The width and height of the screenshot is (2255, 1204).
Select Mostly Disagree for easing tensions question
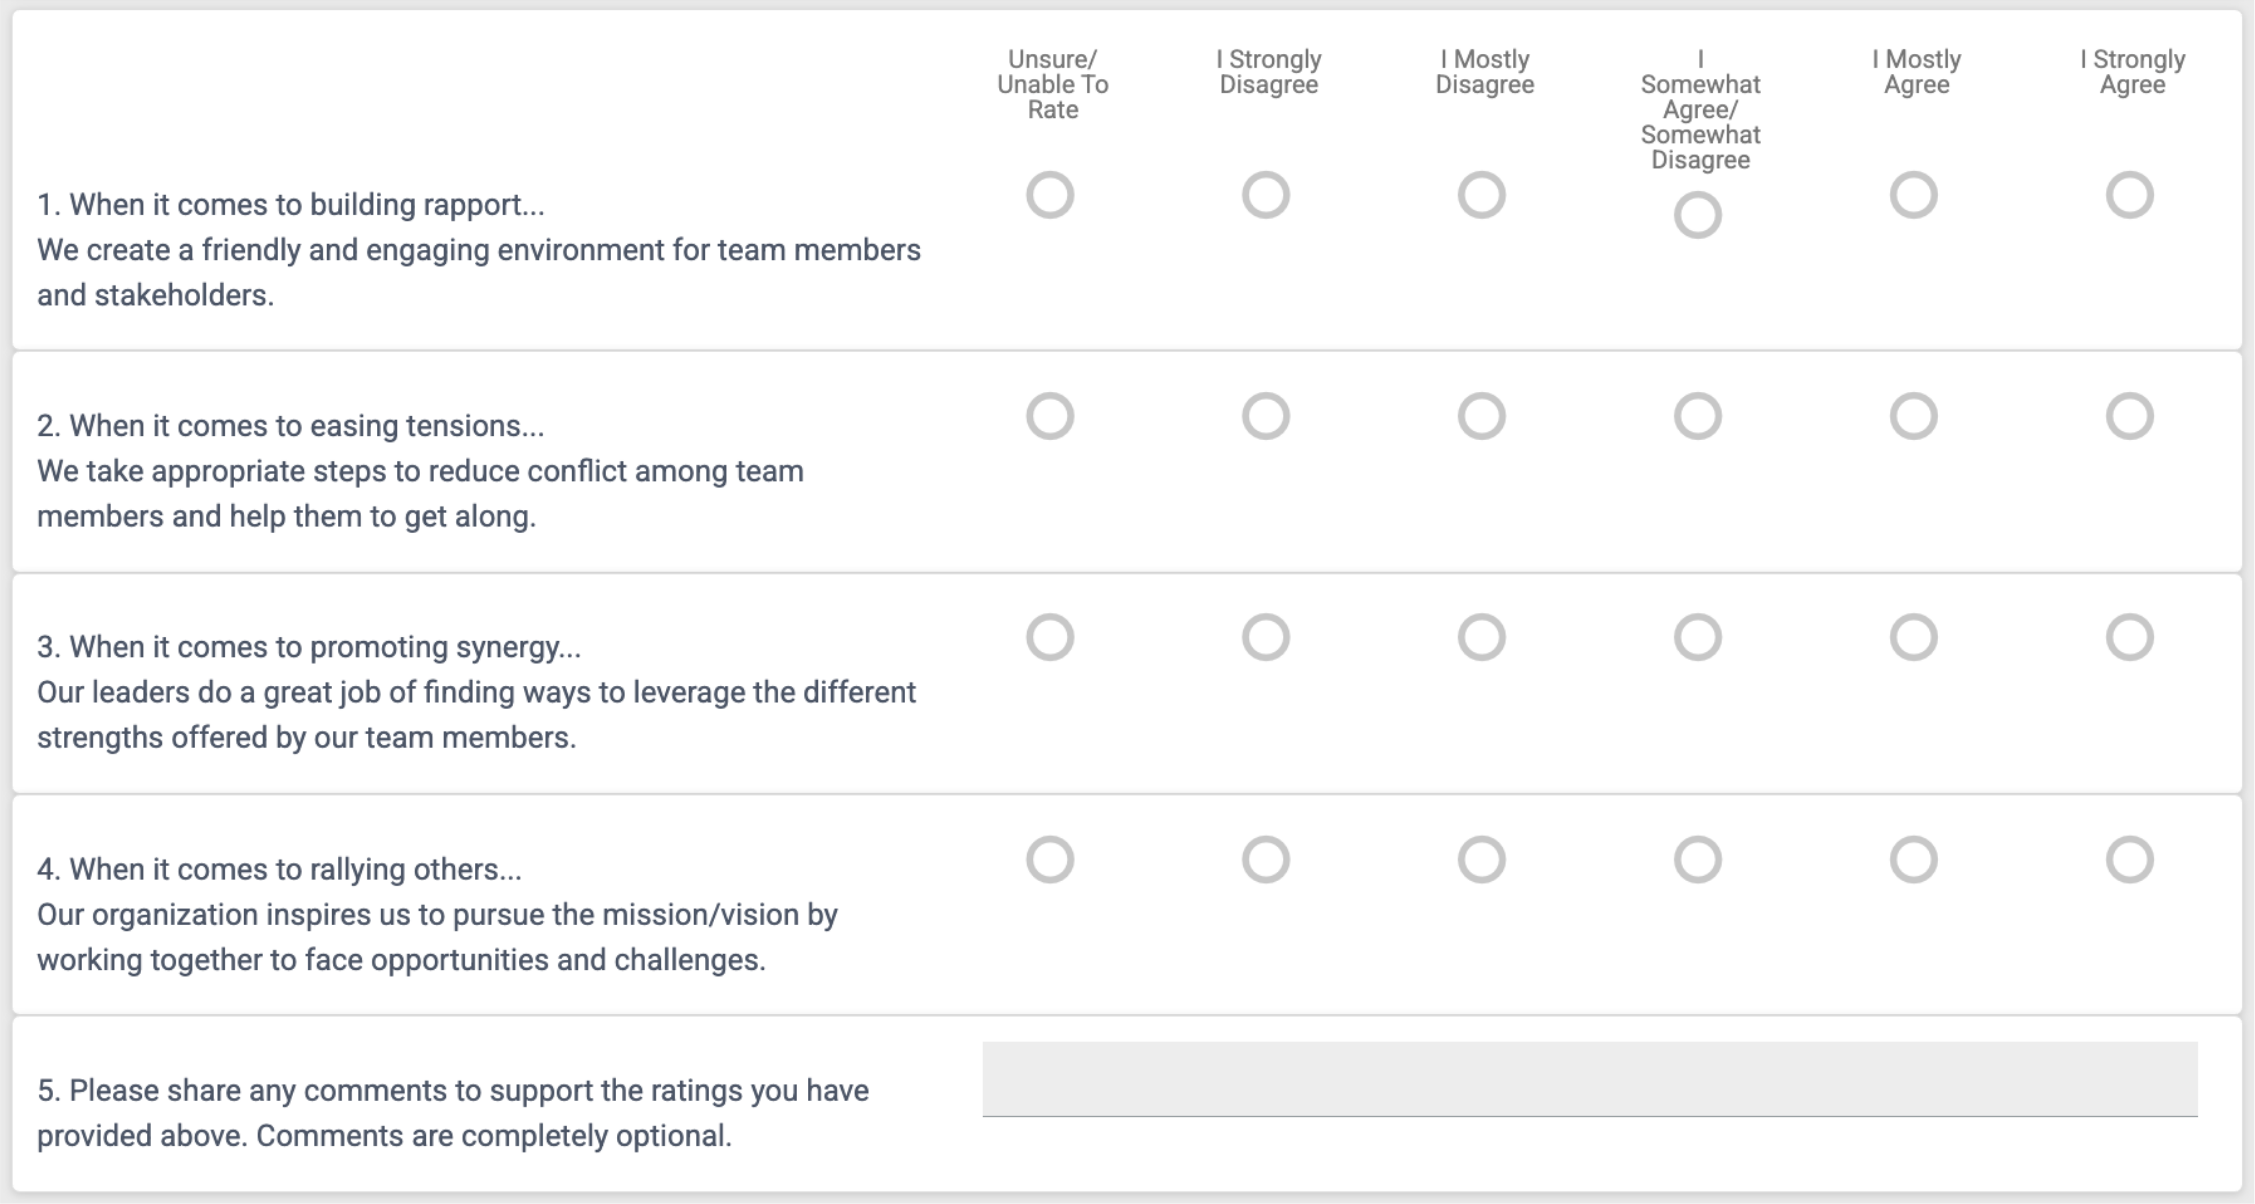click(x=1482, y=416)
